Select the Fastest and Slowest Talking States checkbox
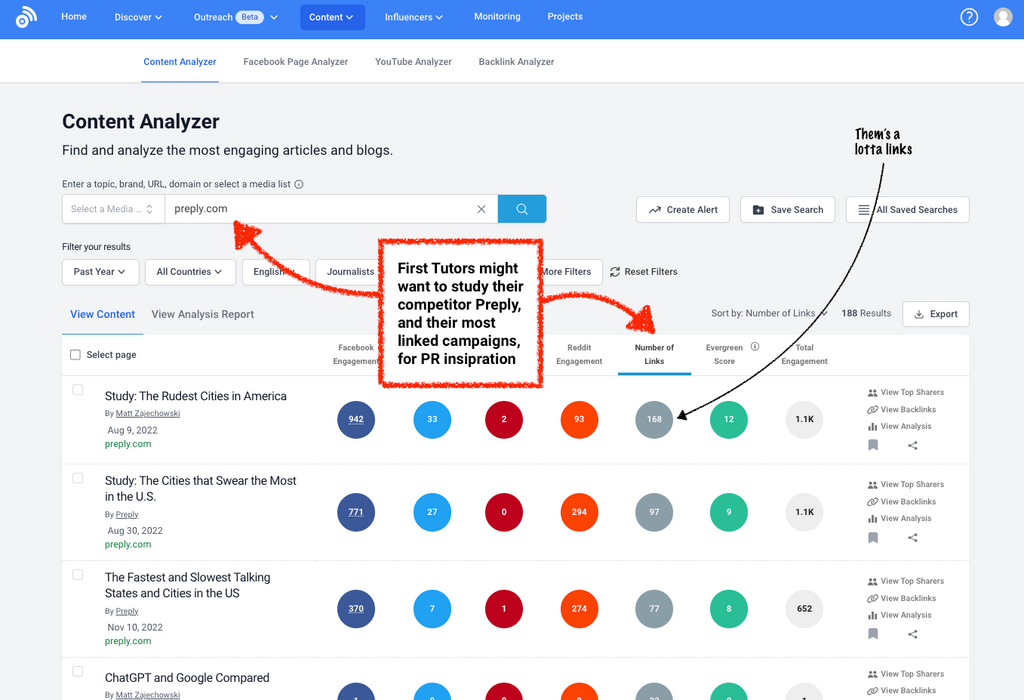Viewport: 1024px width, 700px height. click(78, 574)
